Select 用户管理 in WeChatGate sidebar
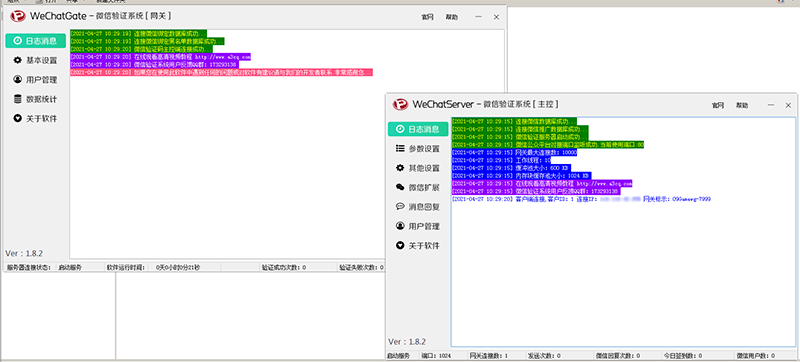 click(35, 80)
